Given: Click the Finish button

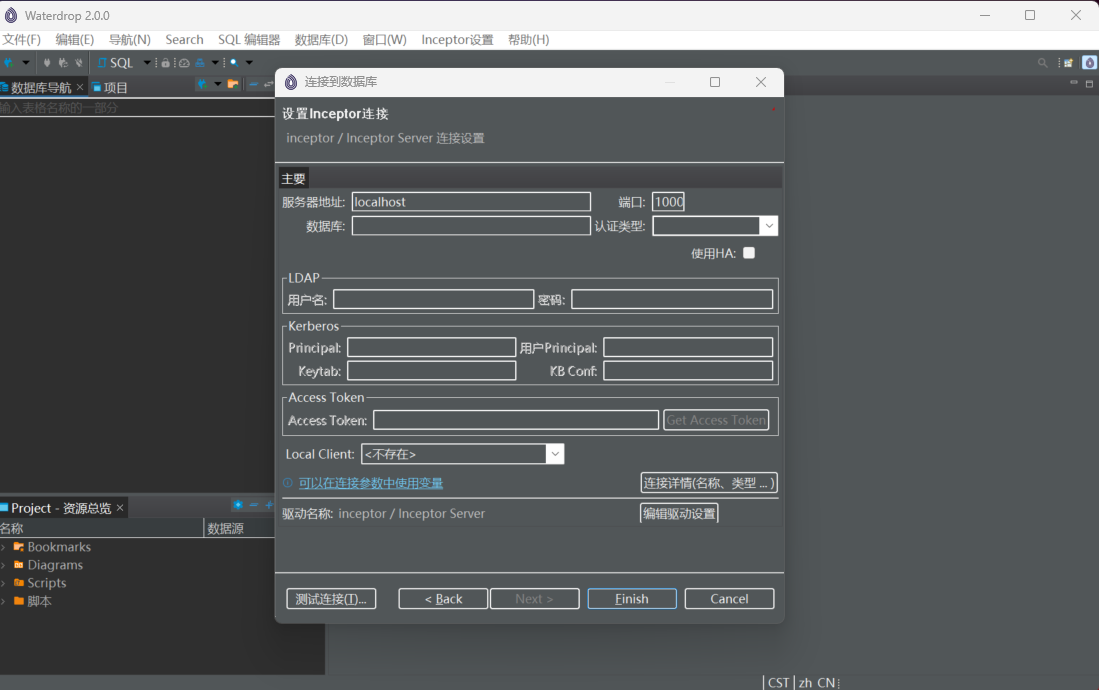Looking at the screenshot, I should (632, 599).
